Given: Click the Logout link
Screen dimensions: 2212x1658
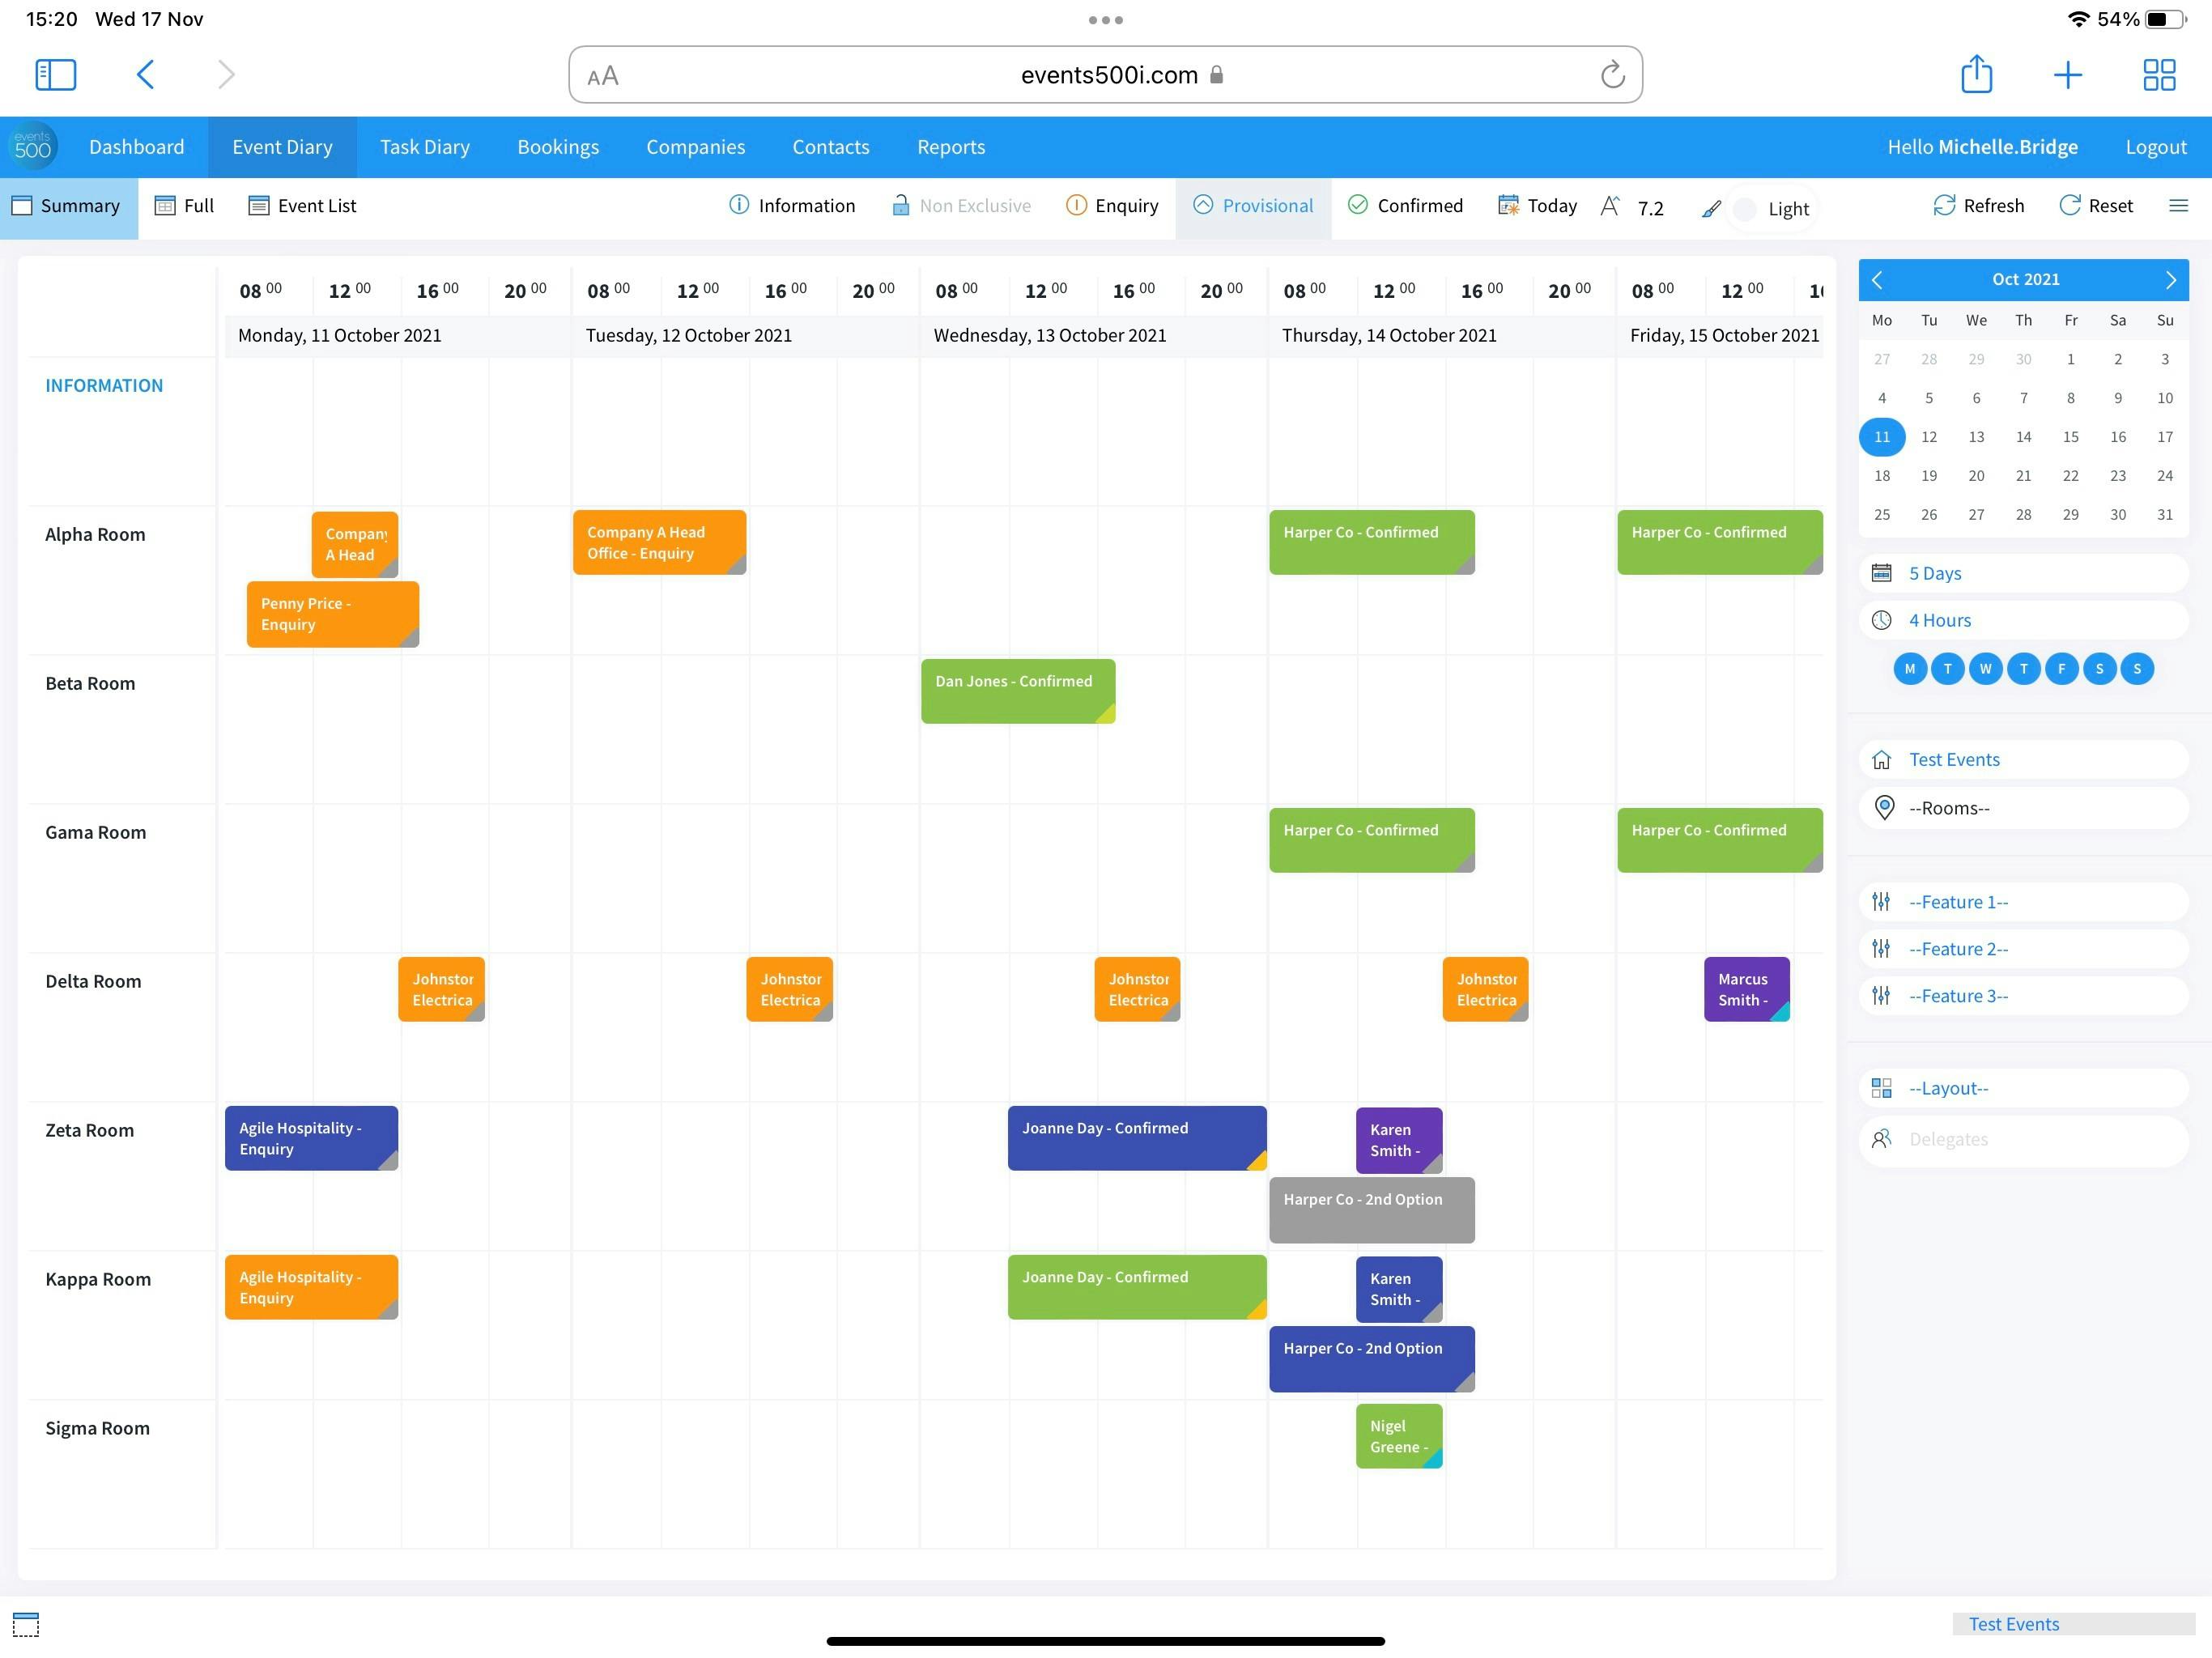Looking at the screenshot, I should [2155, 147].
